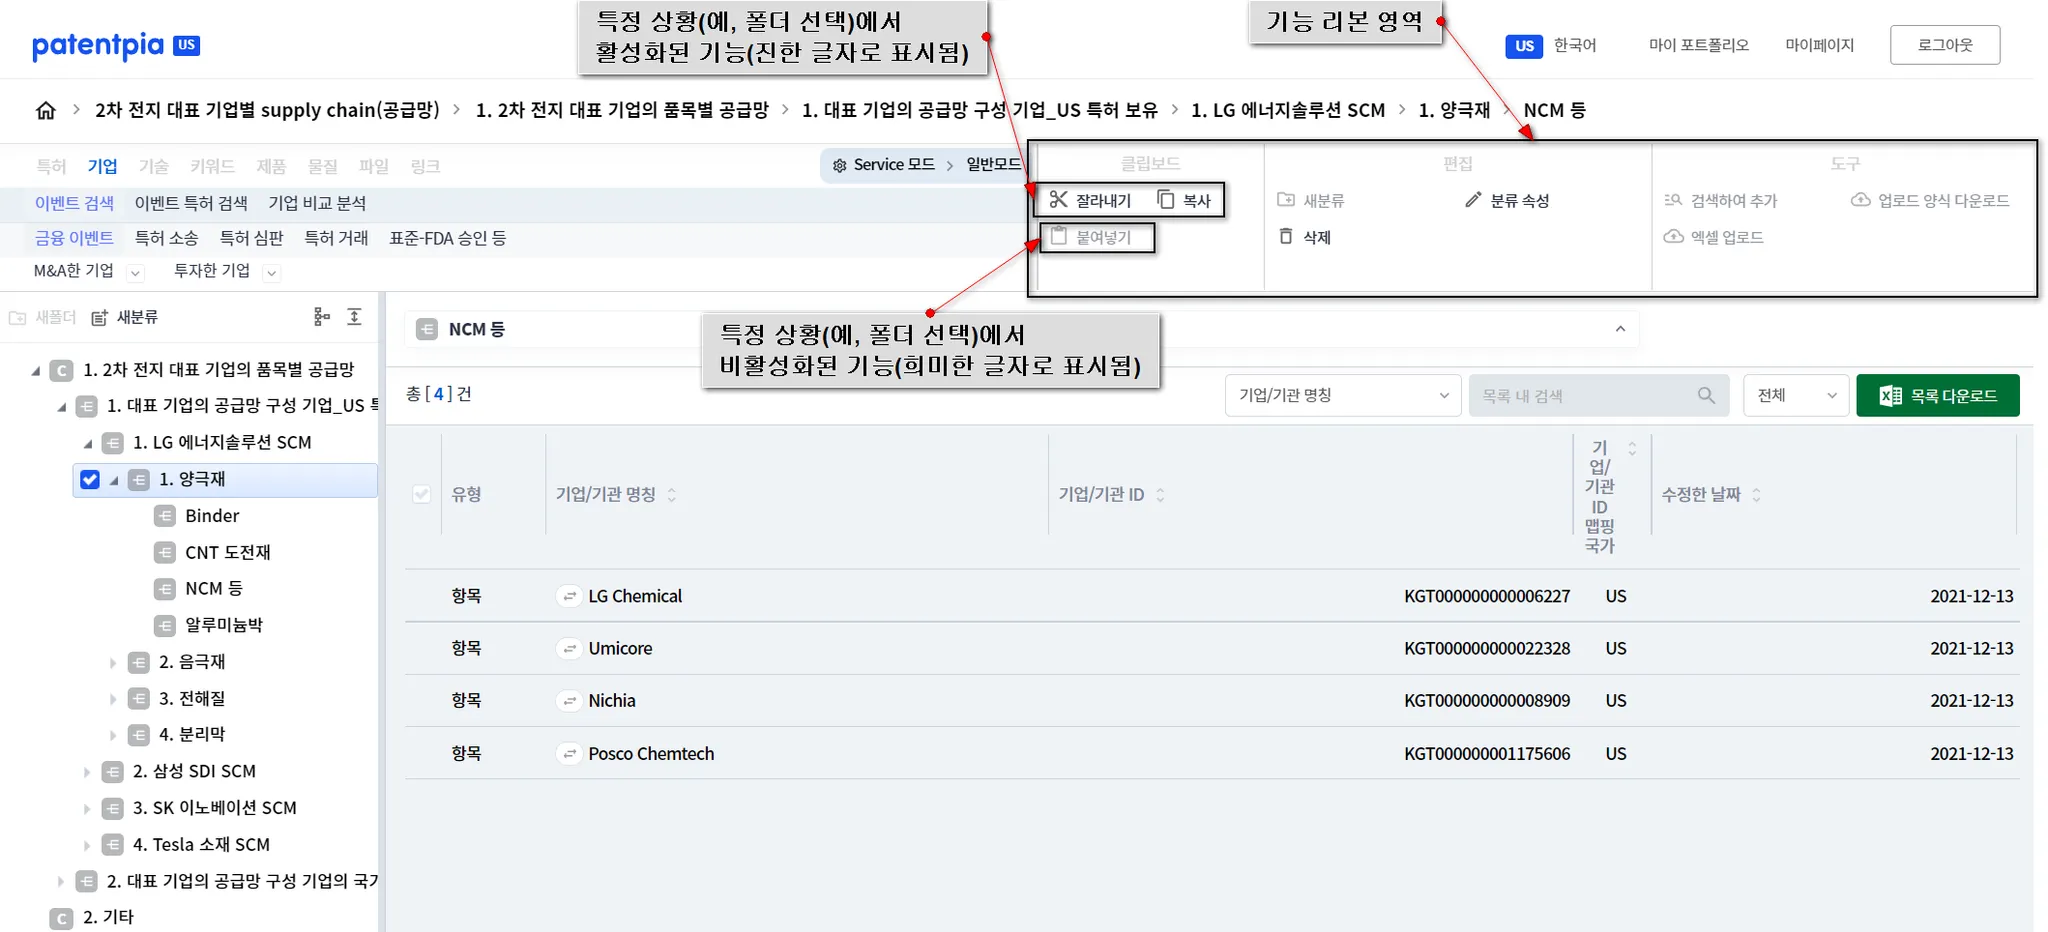Click the tree structure icon above the folder tree
2048x932 pixels.
click(x=321, y=317)
